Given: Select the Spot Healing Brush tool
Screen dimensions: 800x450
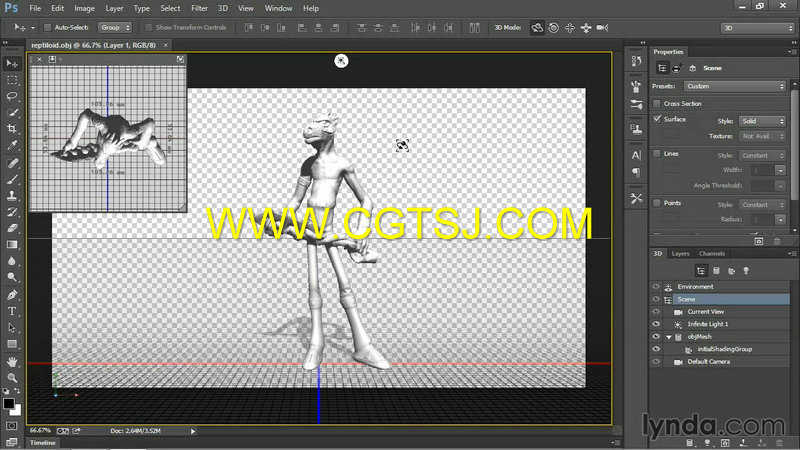Looking at the screenshot, I should pos(12,163).
